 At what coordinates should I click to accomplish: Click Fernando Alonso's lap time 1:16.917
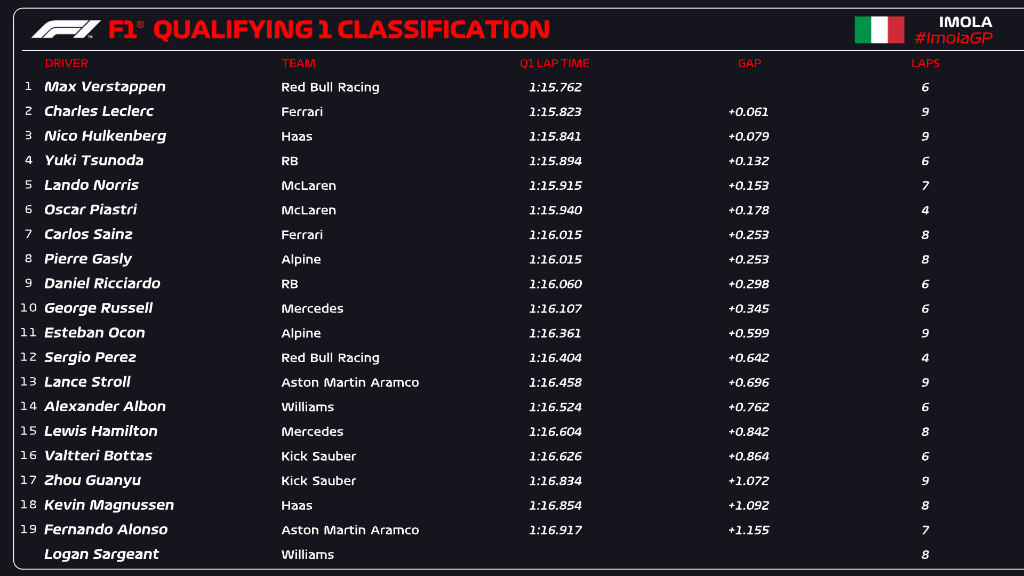click(555, 530)
